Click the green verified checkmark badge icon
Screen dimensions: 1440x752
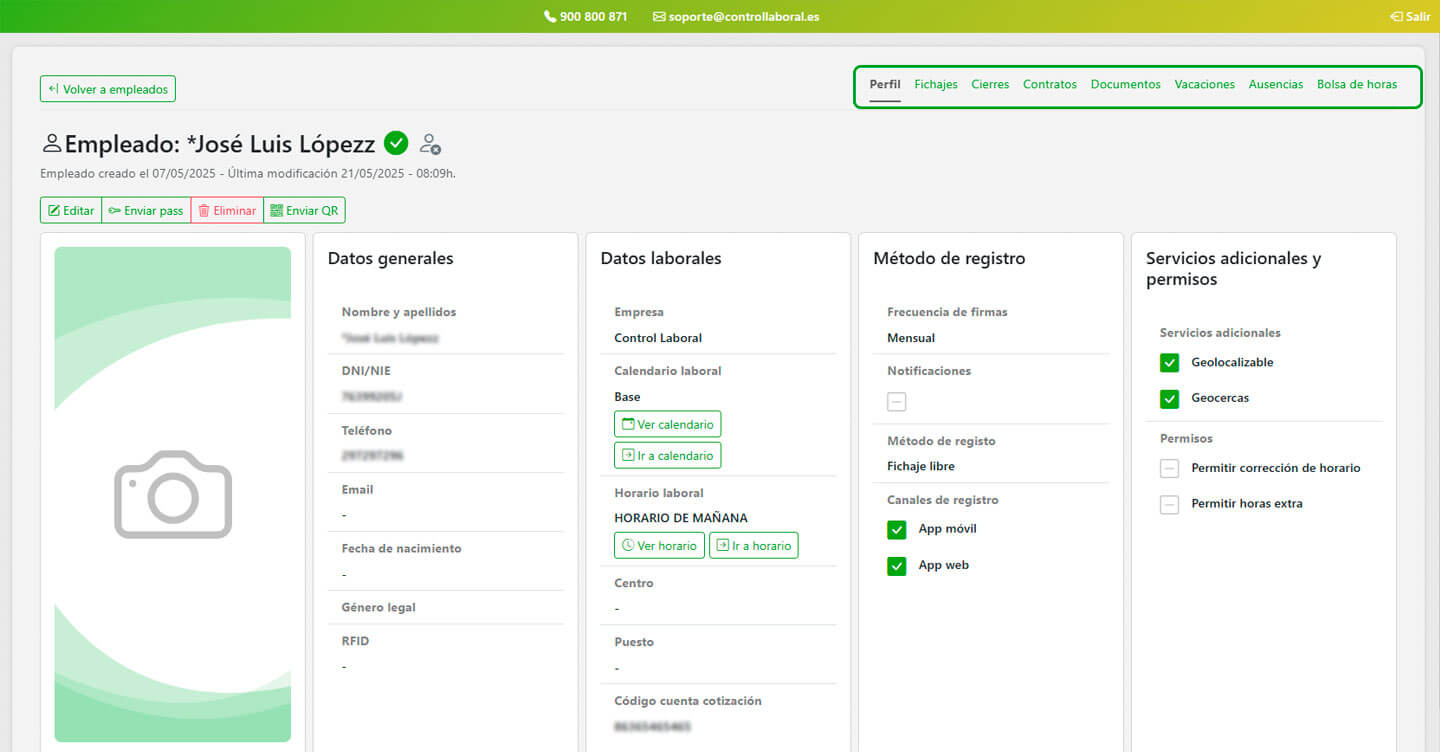(396, 144)
